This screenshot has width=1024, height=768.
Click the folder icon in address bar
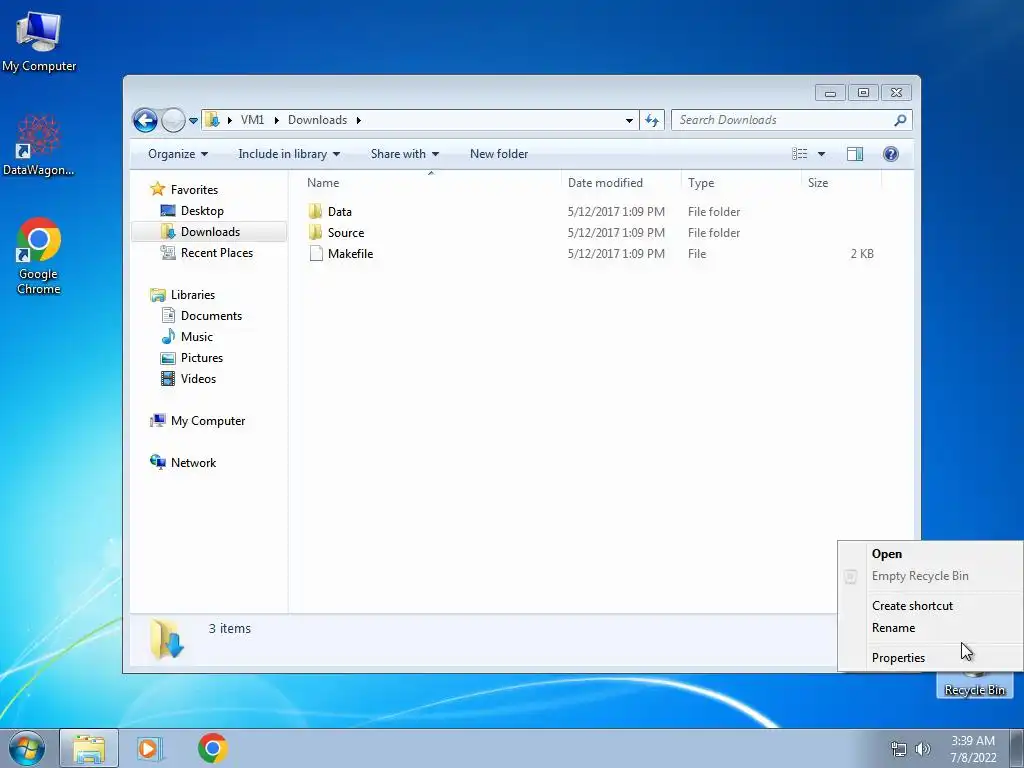click(212, 120)
